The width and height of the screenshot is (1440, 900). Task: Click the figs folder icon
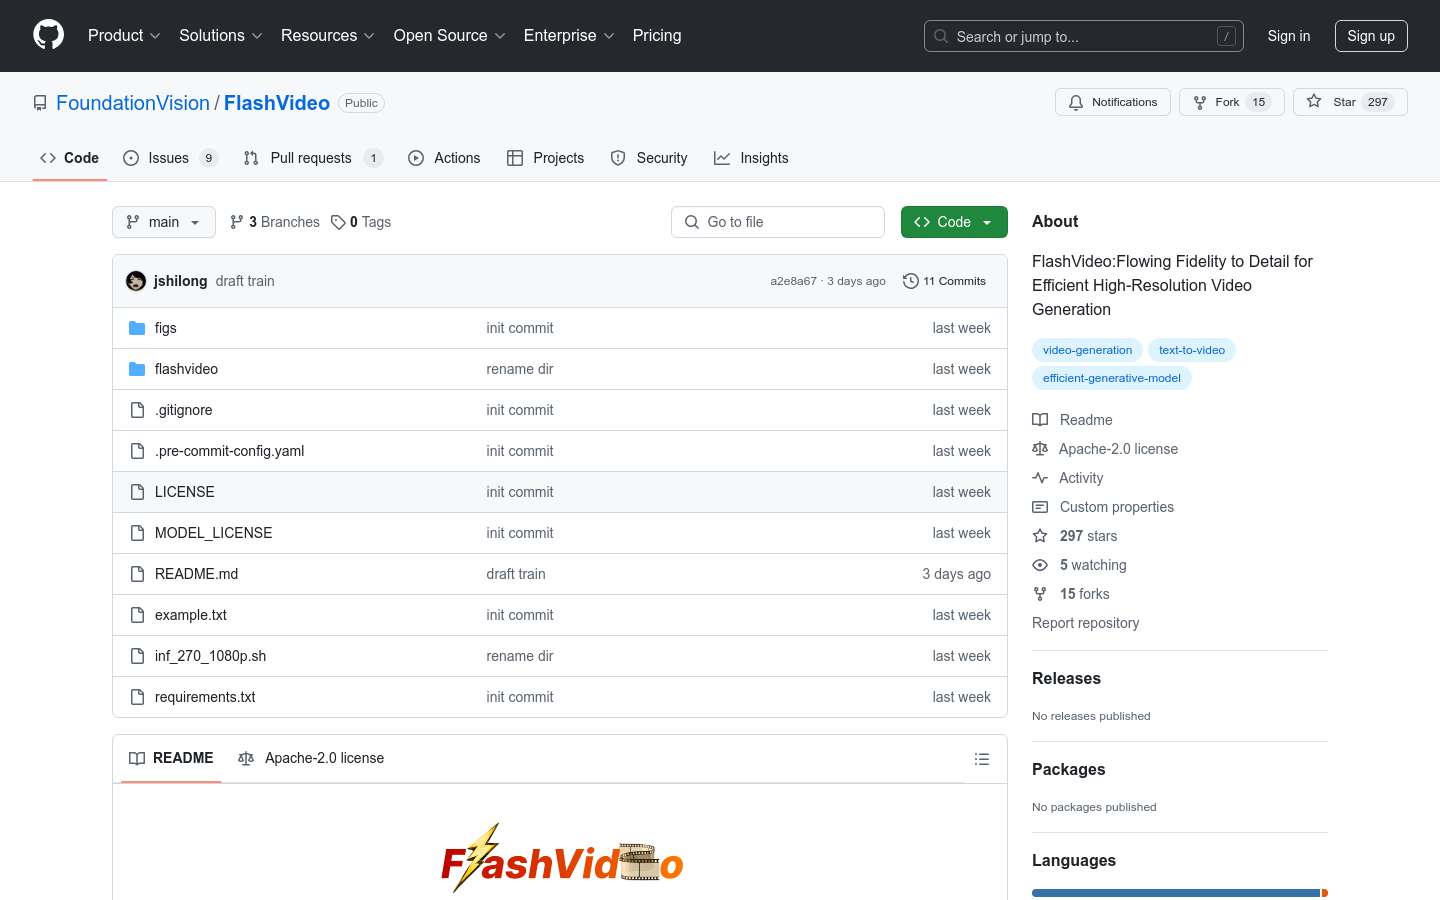pyautogui.click(x=137, y=328)
